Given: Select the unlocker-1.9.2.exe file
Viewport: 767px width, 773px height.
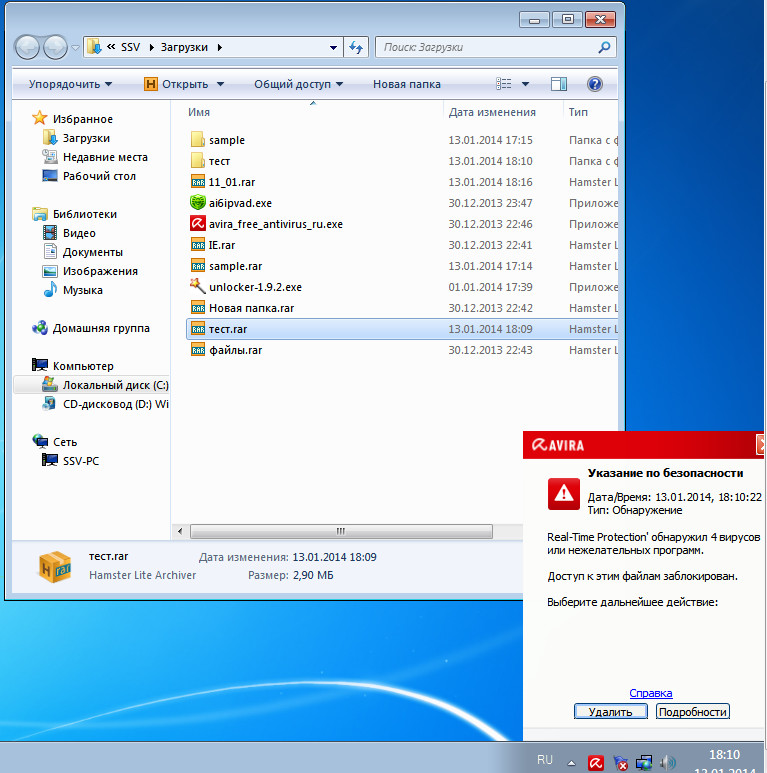Looking at the screenshot, I should tap(254, 287).
